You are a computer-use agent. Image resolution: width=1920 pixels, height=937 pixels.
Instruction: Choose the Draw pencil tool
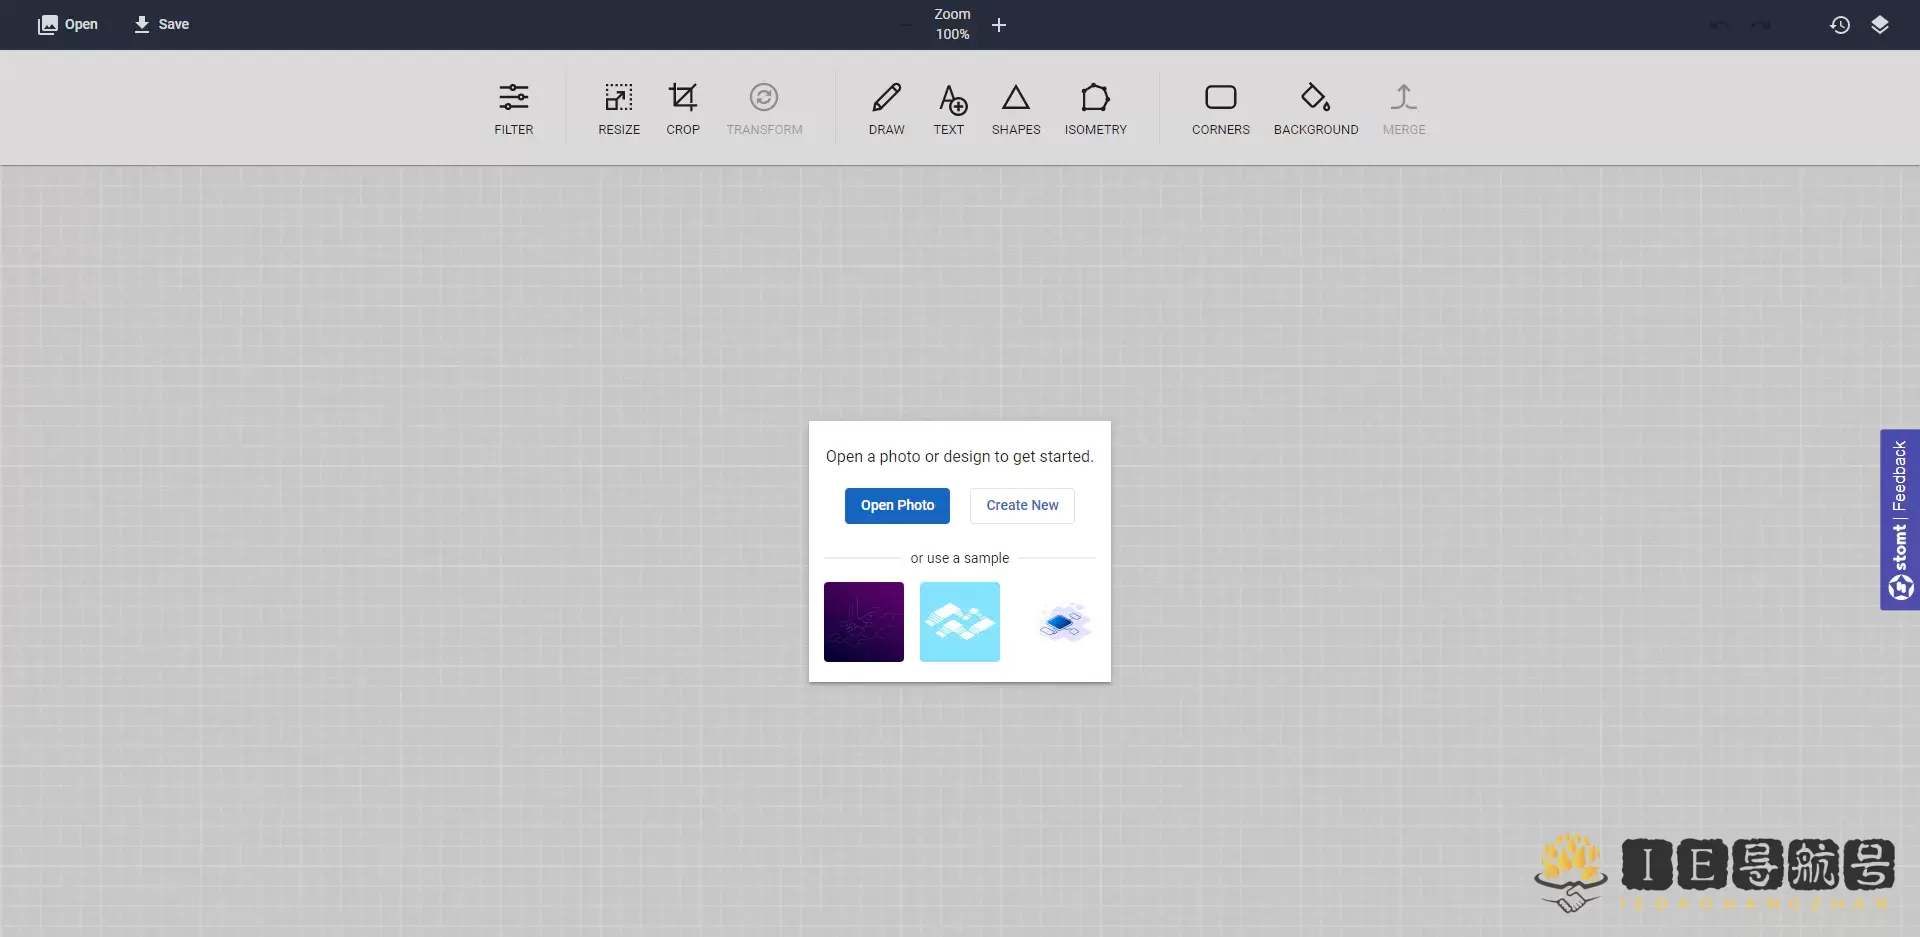(886, 108)
